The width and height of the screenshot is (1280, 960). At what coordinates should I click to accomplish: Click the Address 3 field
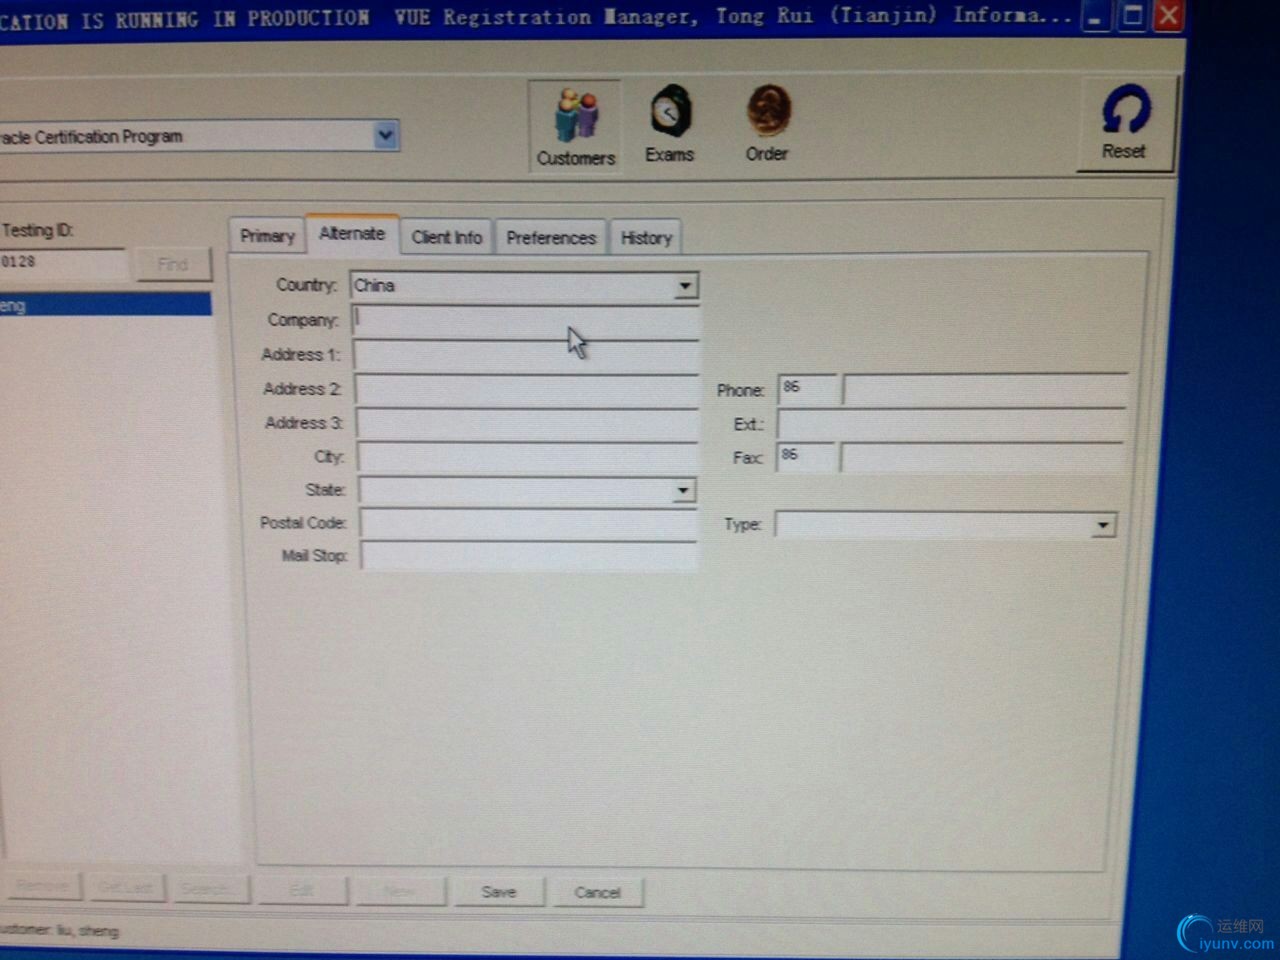527,424
